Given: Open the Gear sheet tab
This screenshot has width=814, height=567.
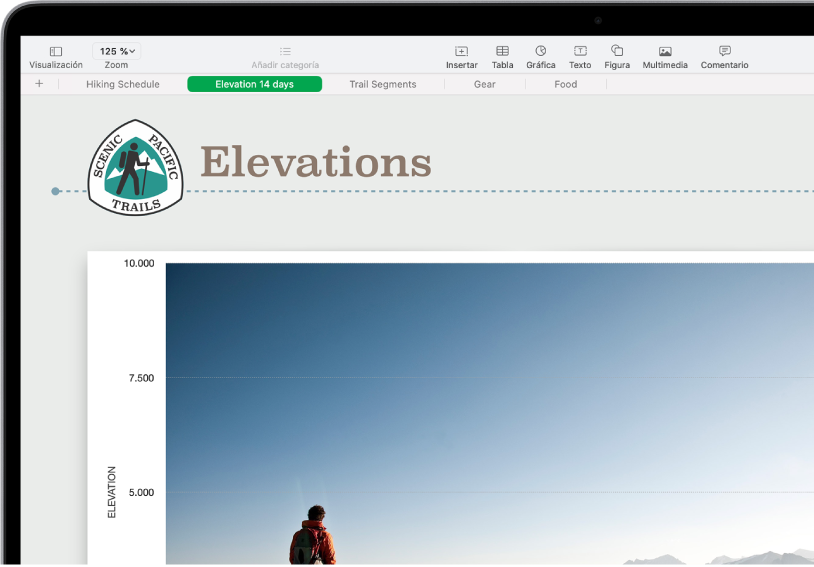Looking at the screenshot, I should 484,84.
